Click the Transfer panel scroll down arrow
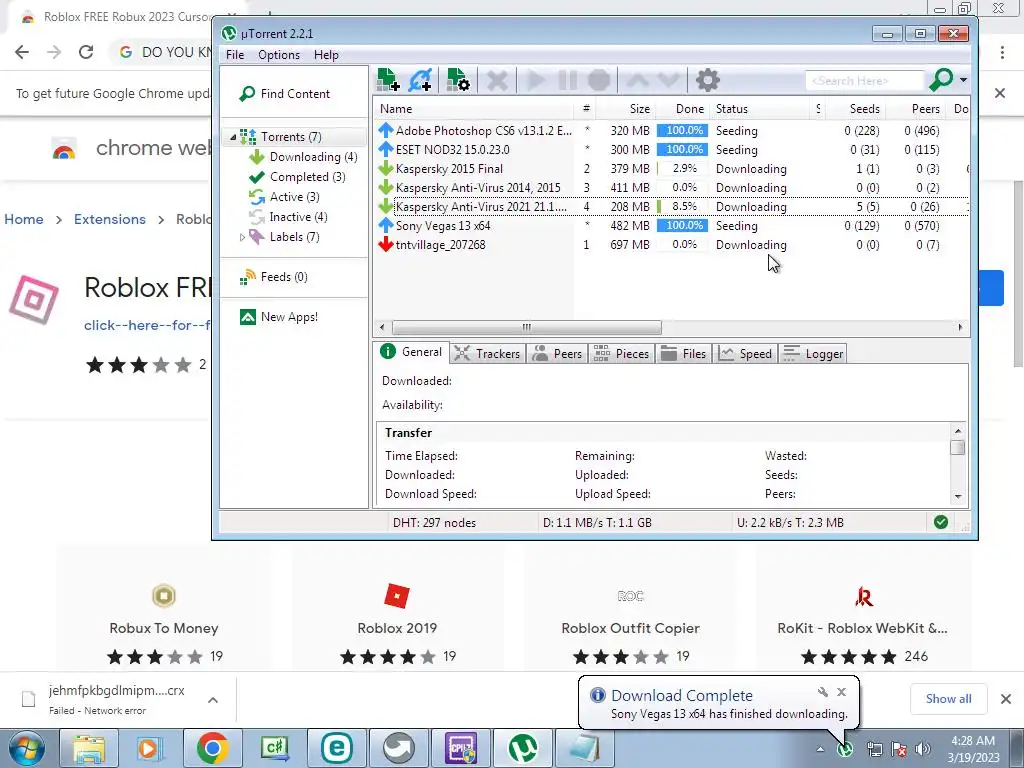 pyautogui.click(x=958, y=497)
